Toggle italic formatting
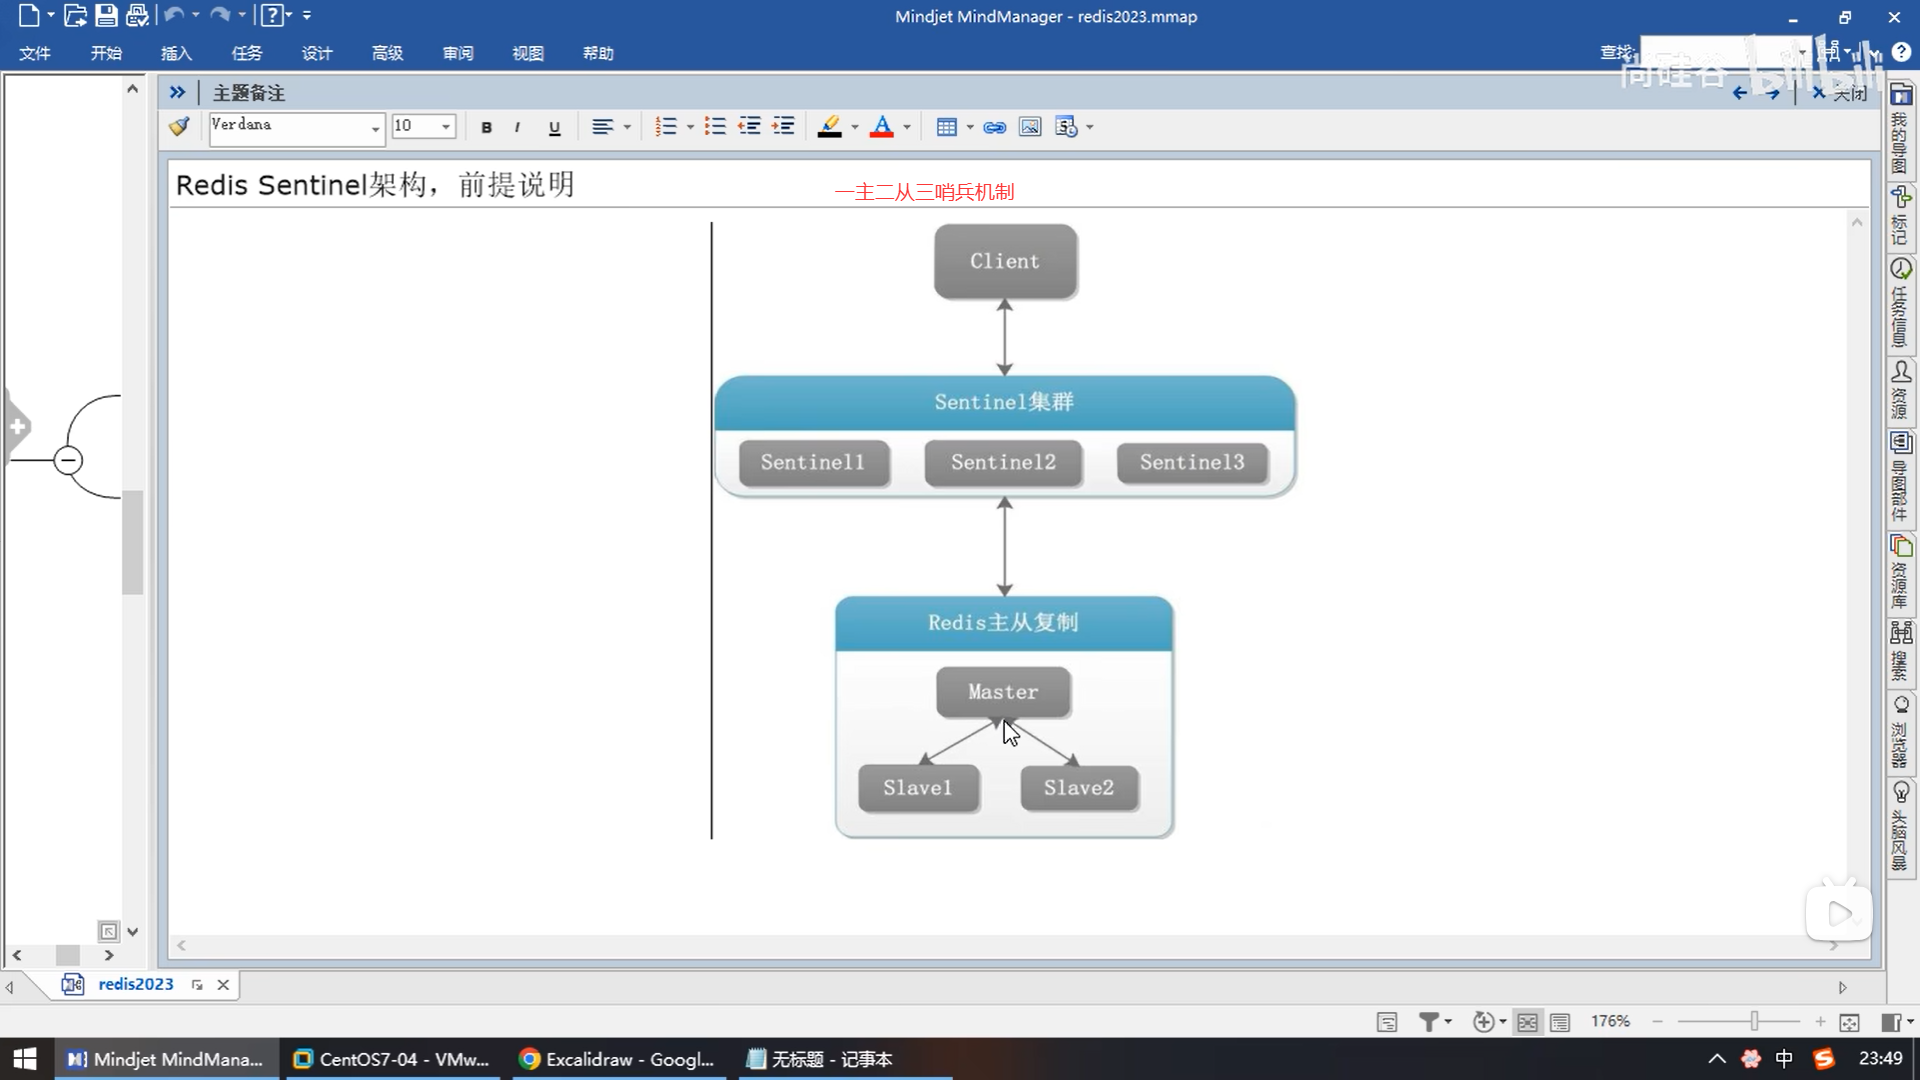 pos(517,127)
